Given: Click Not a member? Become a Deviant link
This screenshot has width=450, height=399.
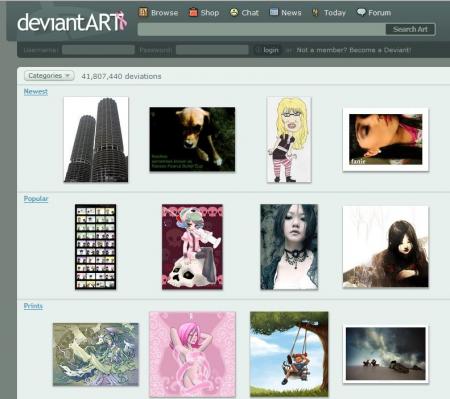Looking at the screenshot, I should click(x=354, y=50).
